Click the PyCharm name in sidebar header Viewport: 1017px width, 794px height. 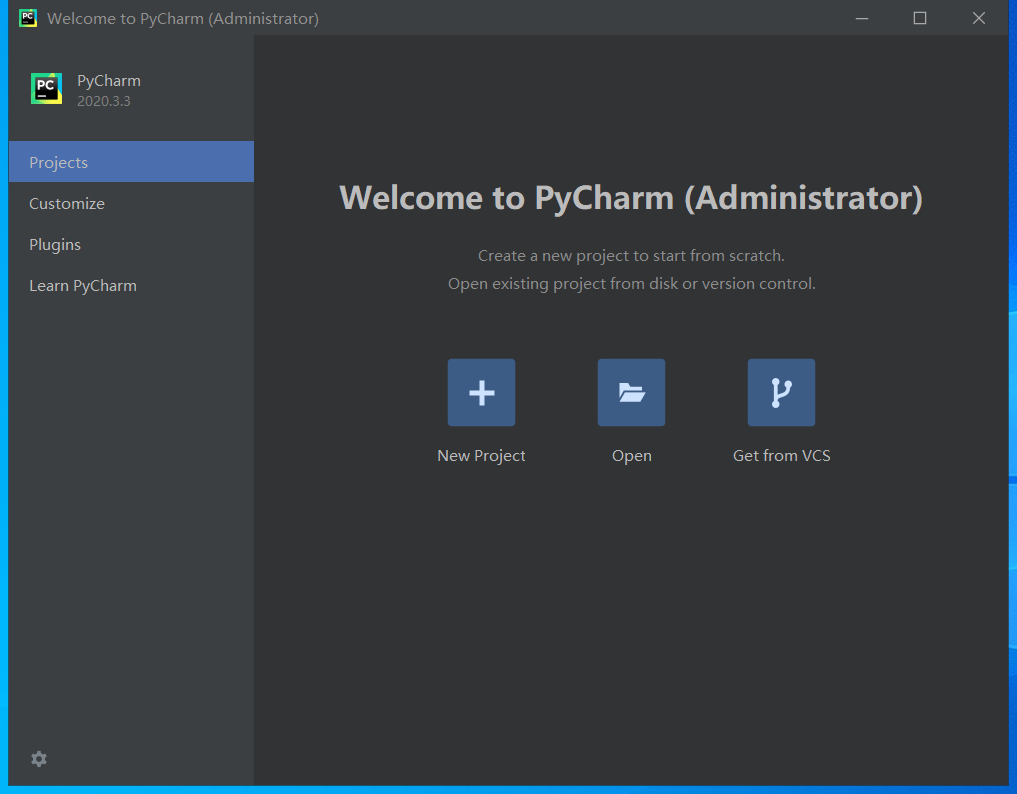click(x=109, y=81)
